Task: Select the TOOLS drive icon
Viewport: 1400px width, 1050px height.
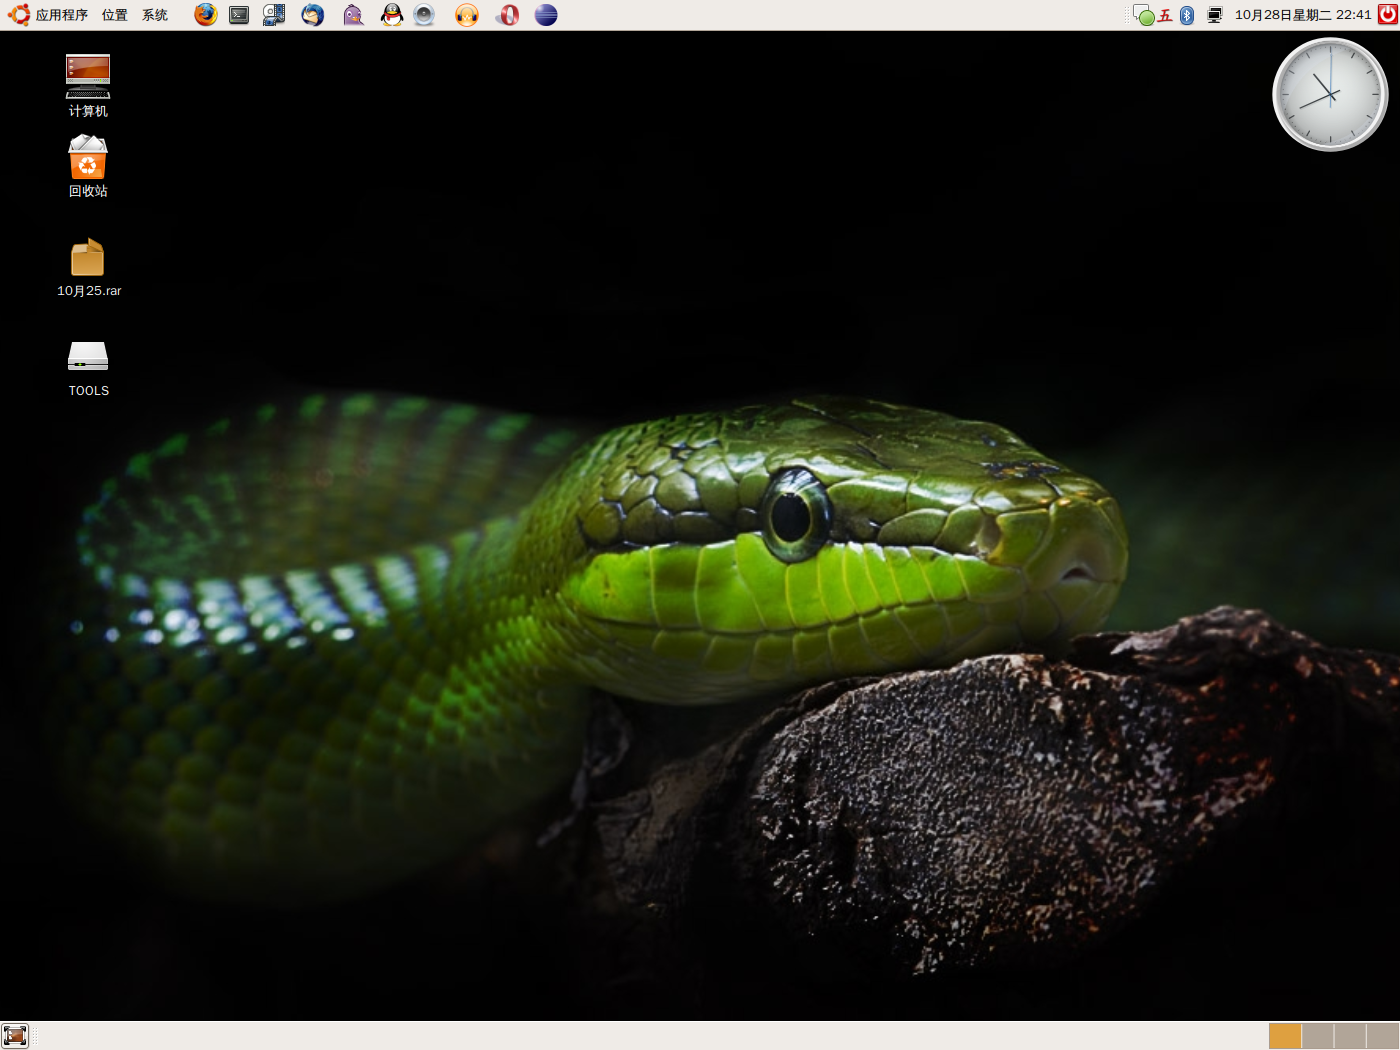Action: tap(88, 368)
